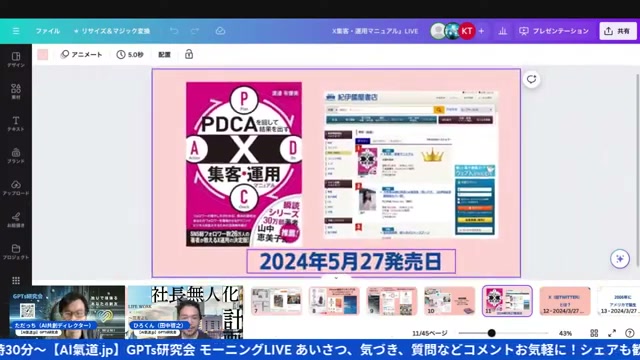Select page 10 thumbnail
The image size is (640, 360).
click(449, 301)
